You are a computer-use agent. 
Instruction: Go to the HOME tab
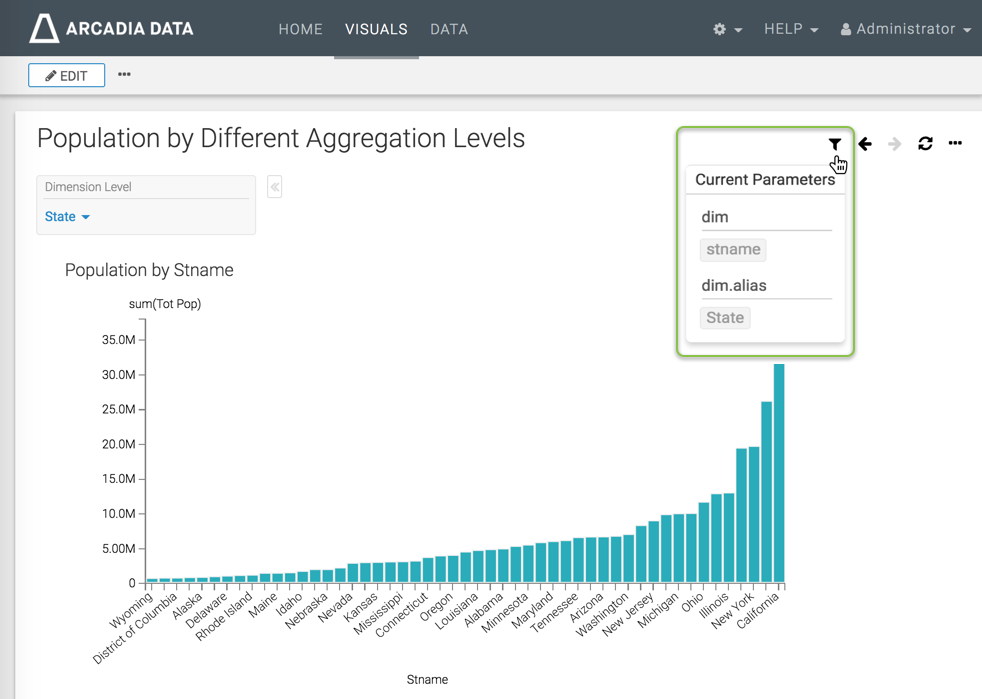(300, 29)
